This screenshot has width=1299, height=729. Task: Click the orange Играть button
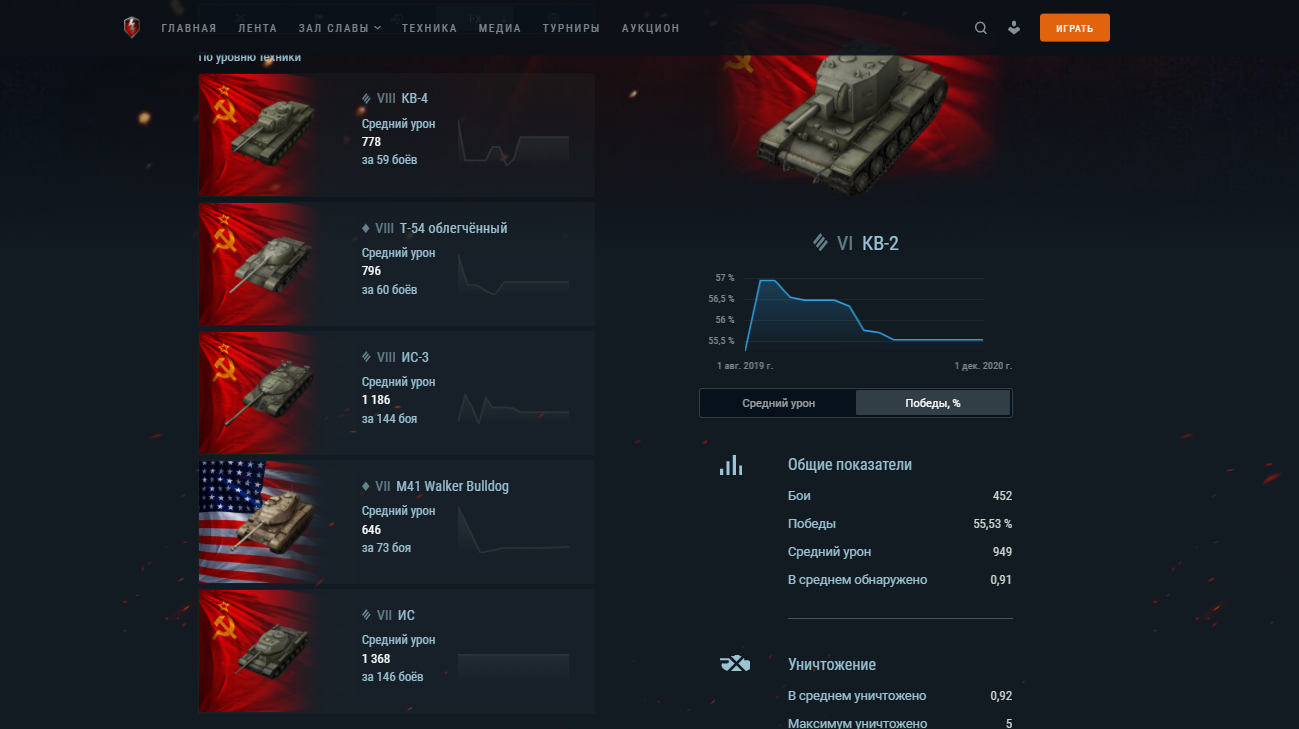1075,28
